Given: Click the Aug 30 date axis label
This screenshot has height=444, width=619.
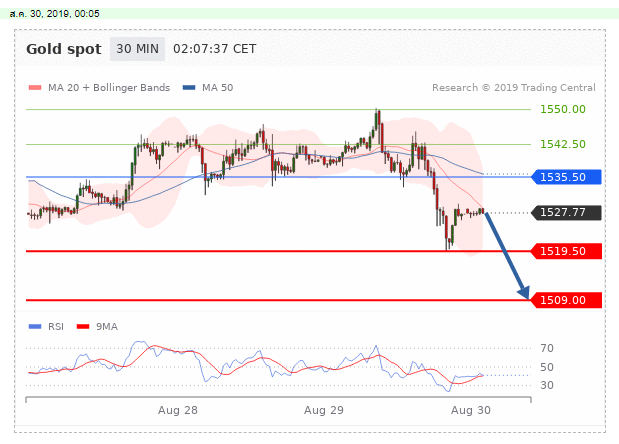Looking at the screenshot, I should [471, 410].
